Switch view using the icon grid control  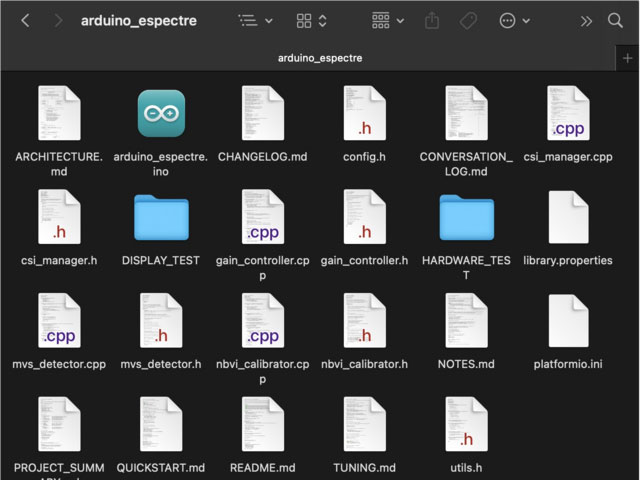(311, 20)
